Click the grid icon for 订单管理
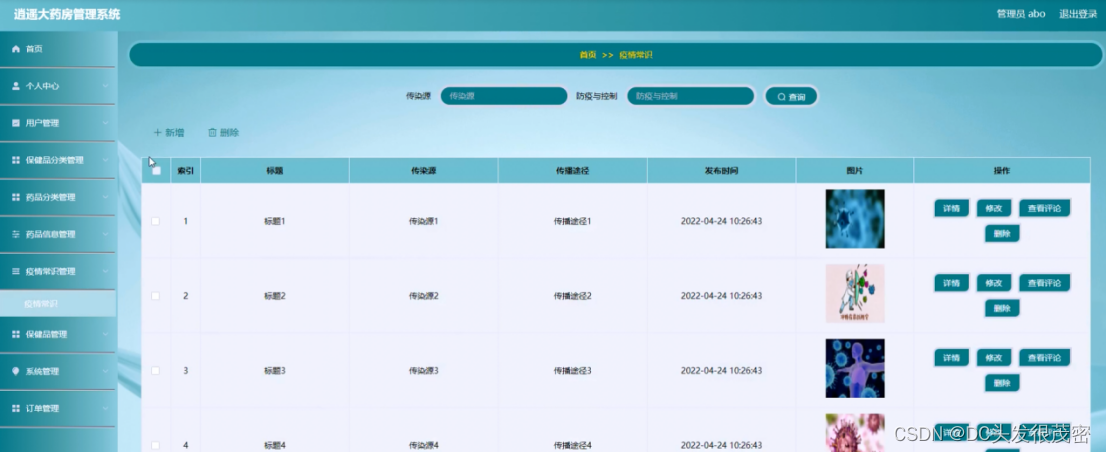Image resolution: width=1106 pixels, height=453 pixels. pos(16,409)
